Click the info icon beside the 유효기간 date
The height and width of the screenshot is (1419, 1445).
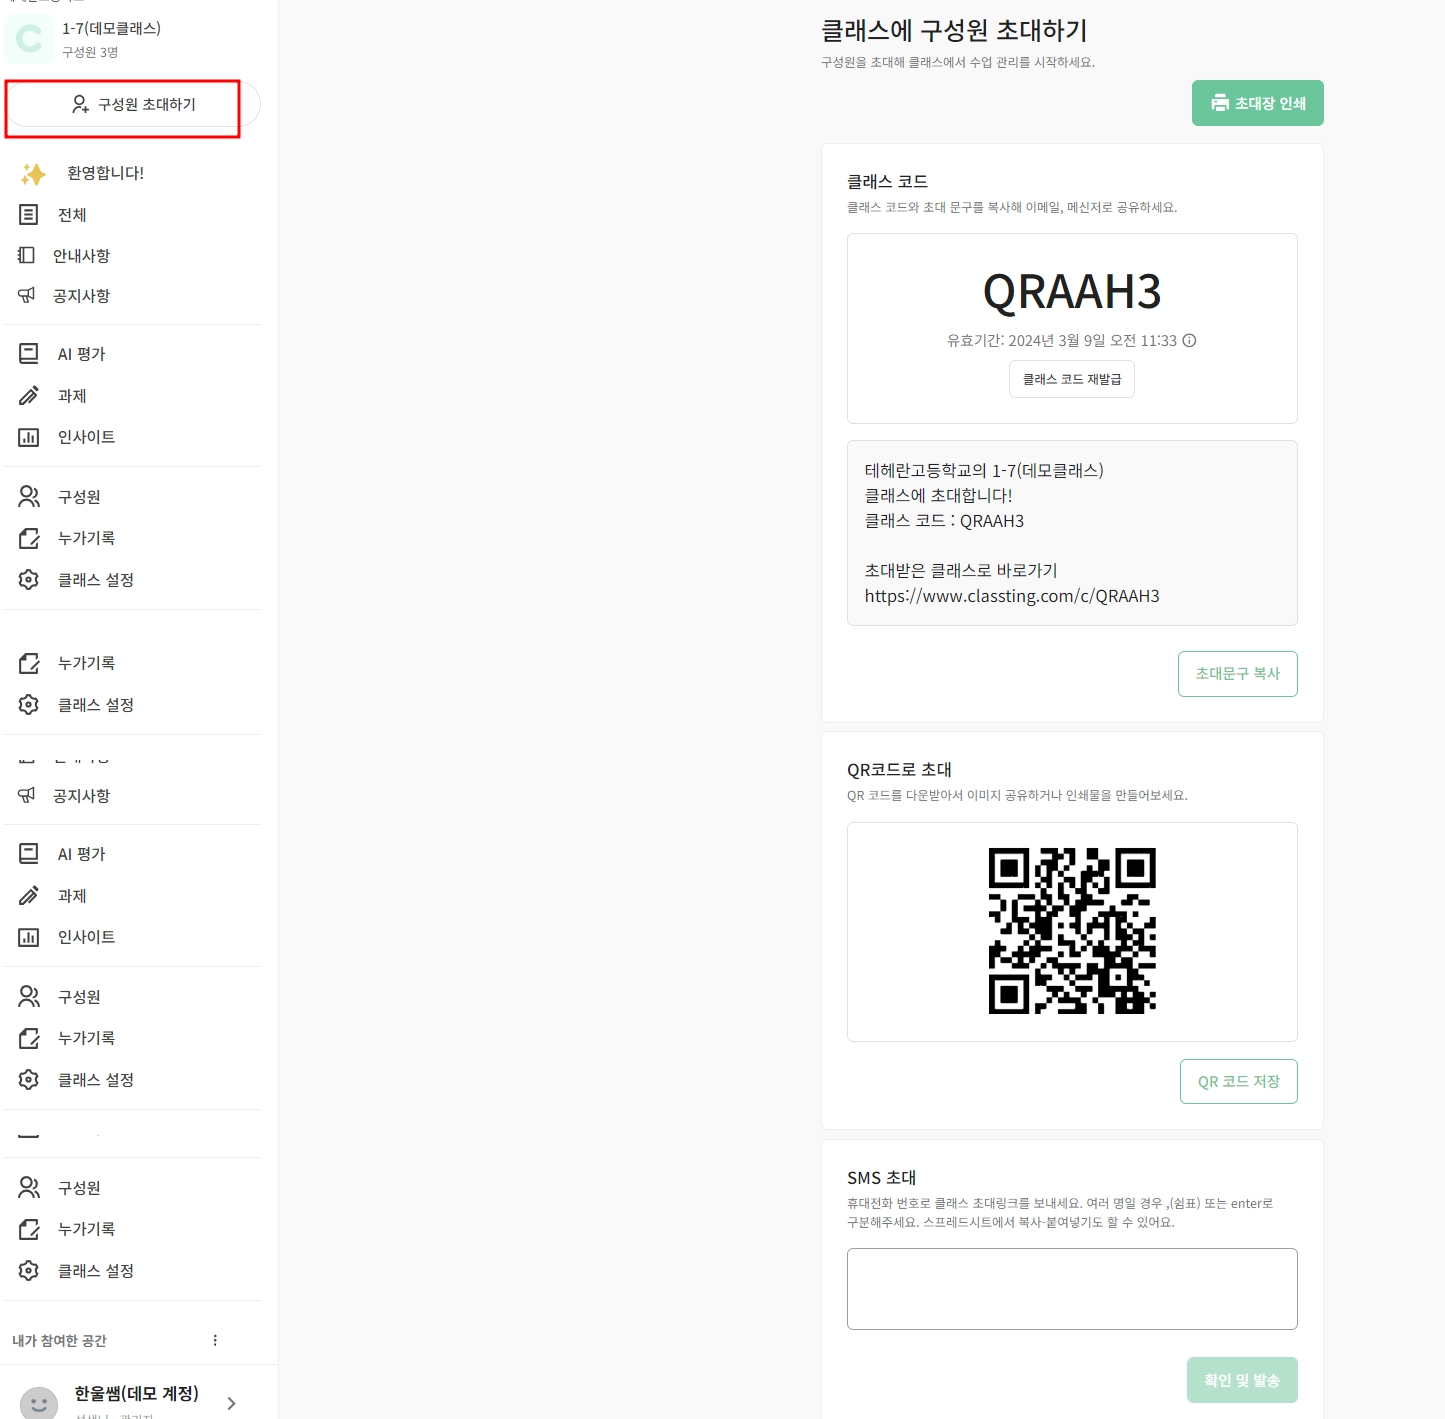coord(1189,340)
